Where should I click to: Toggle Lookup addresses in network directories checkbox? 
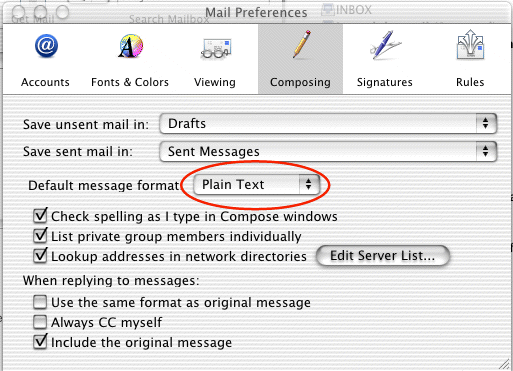point(40,256)
